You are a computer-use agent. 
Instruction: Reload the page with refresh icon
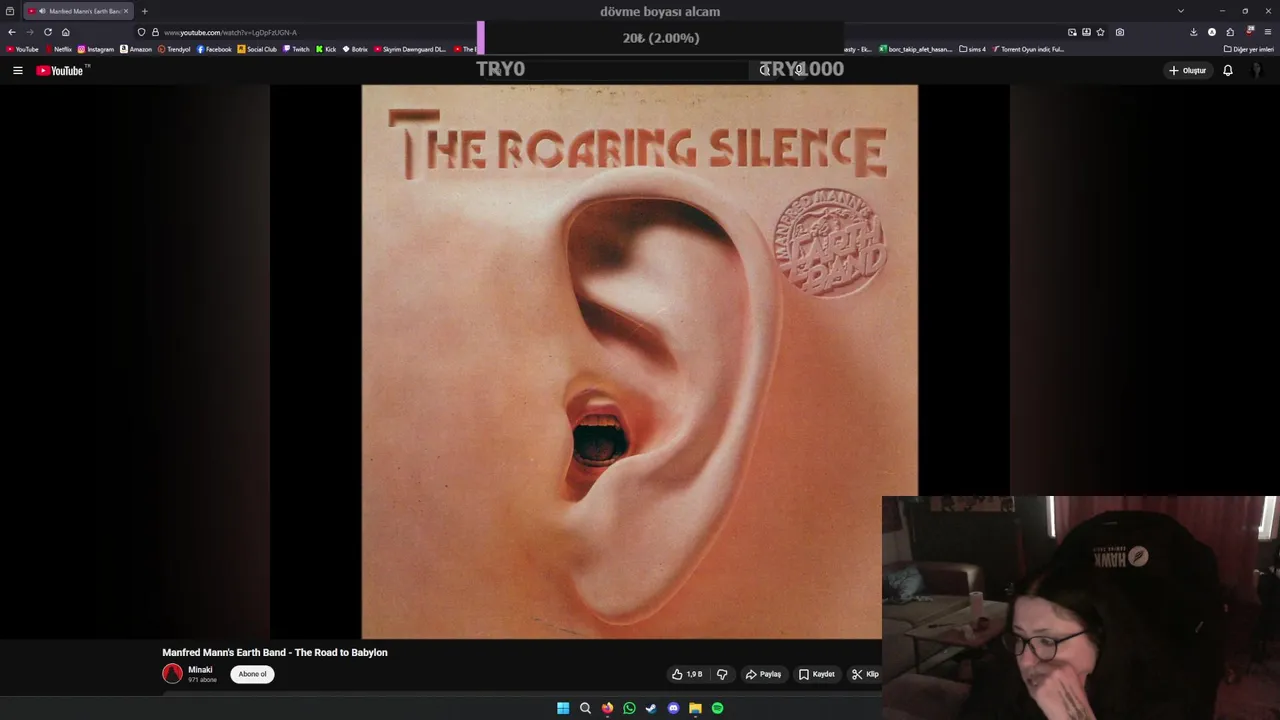coord(47,32)
